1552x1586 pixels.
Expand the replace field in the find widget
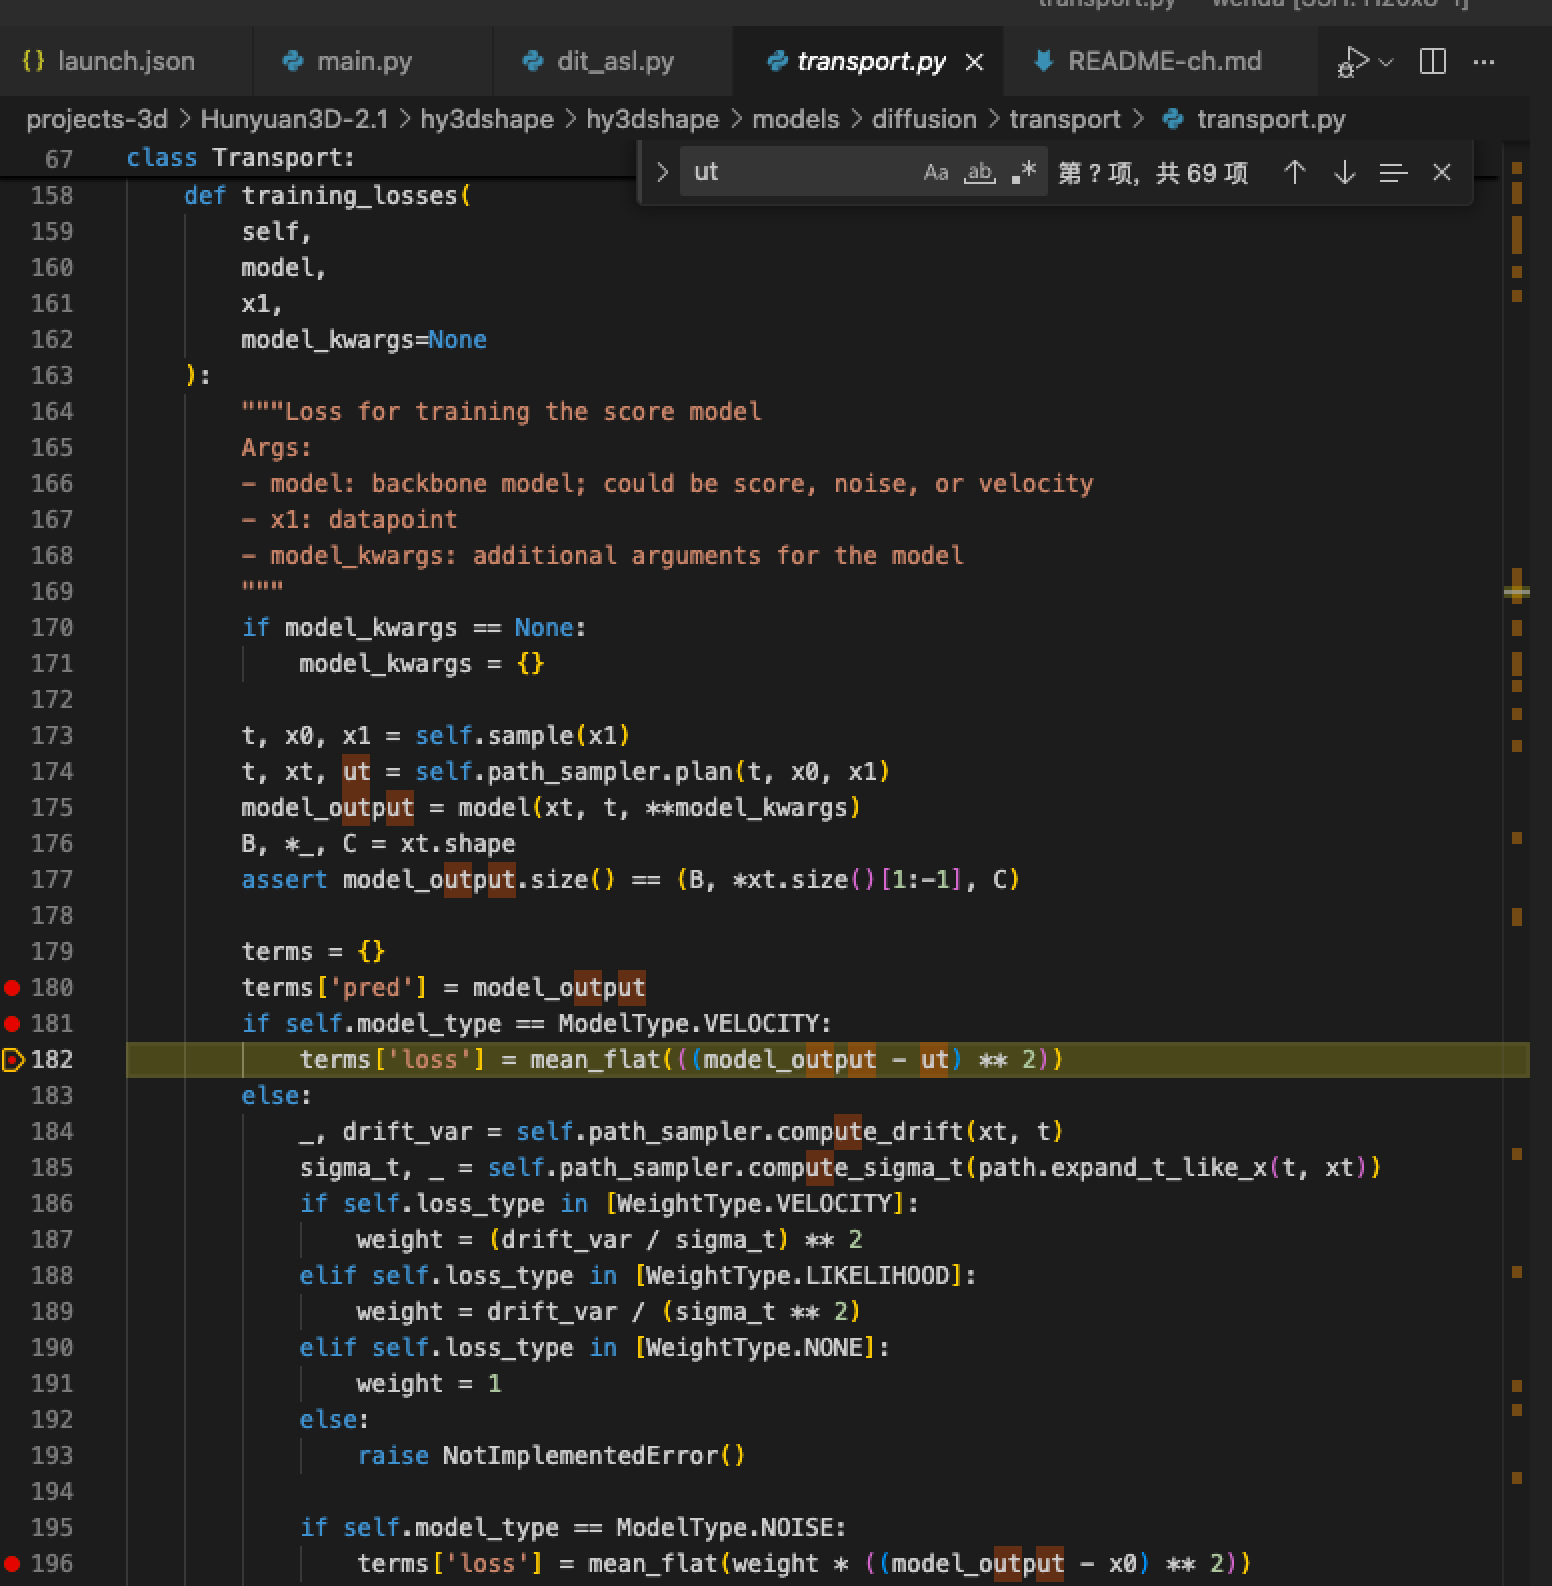tap(661, 172)
